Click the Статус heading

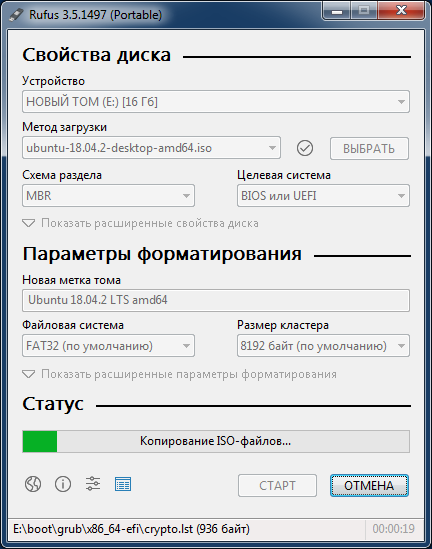[x=53, y=404]
